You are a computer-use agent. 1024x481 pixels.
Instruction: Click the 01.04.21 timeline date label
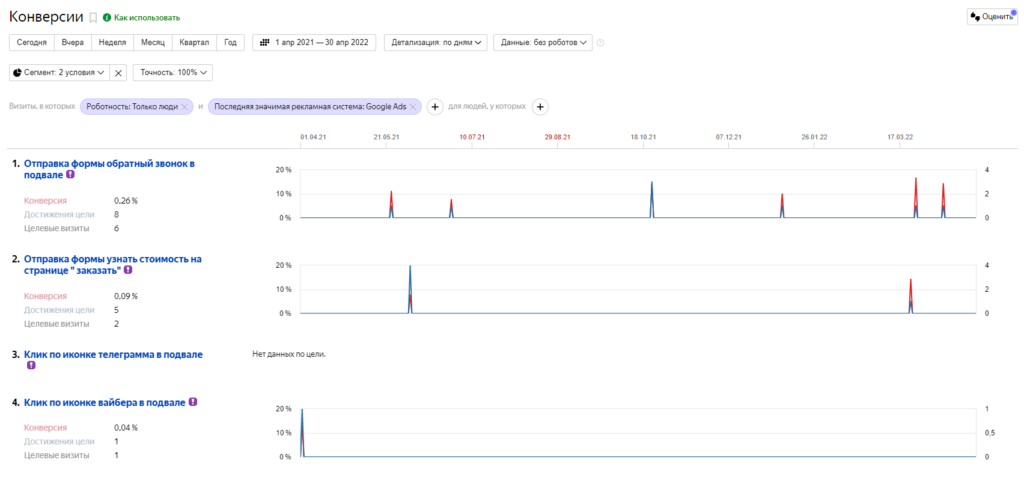click(313, 137)
